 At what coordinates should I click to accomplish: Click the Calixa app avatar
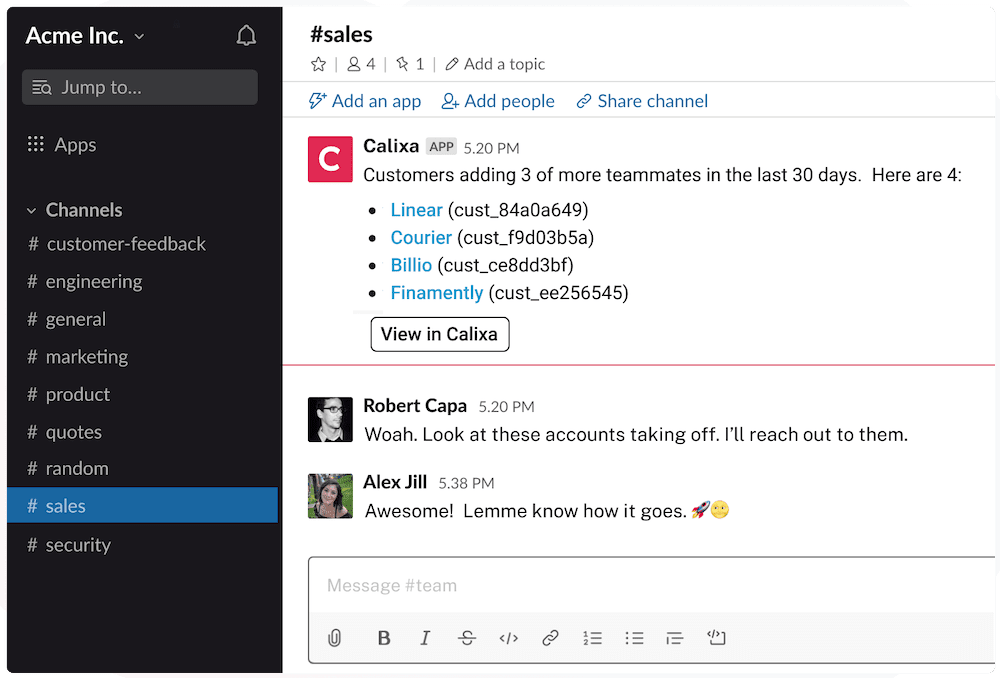pos(330,159)
